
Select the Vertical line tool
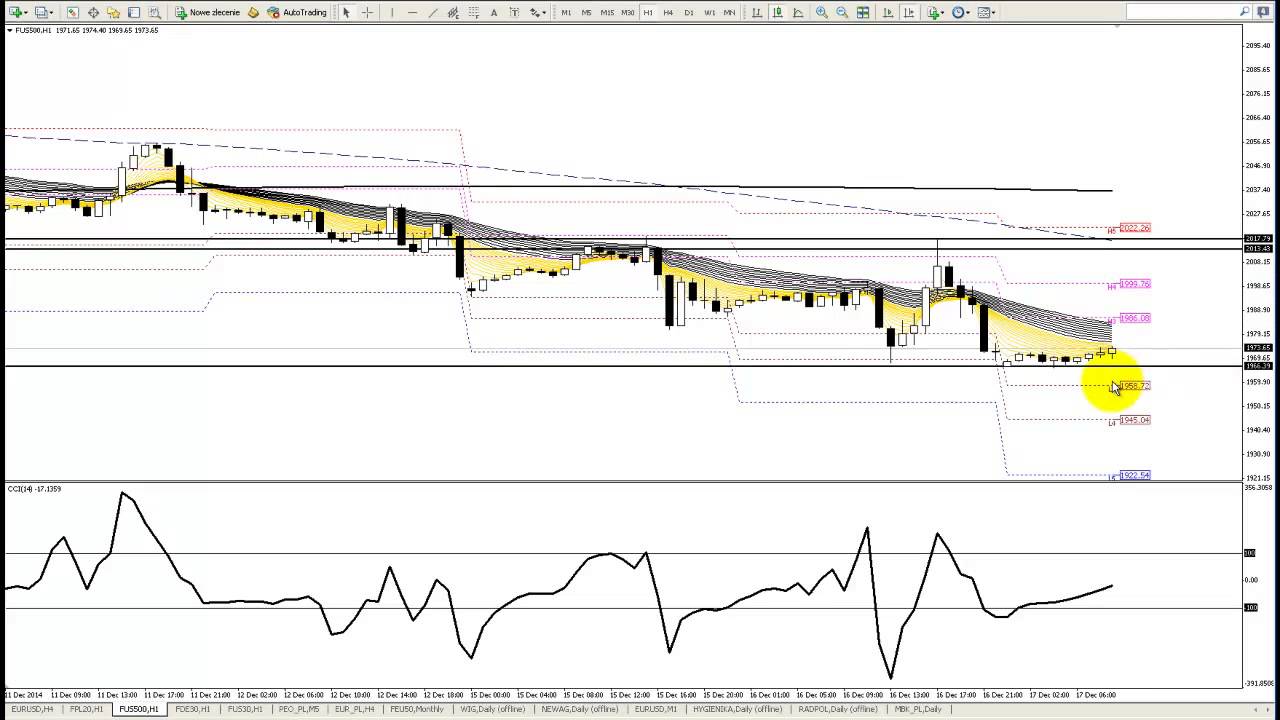tap(392, 12)
